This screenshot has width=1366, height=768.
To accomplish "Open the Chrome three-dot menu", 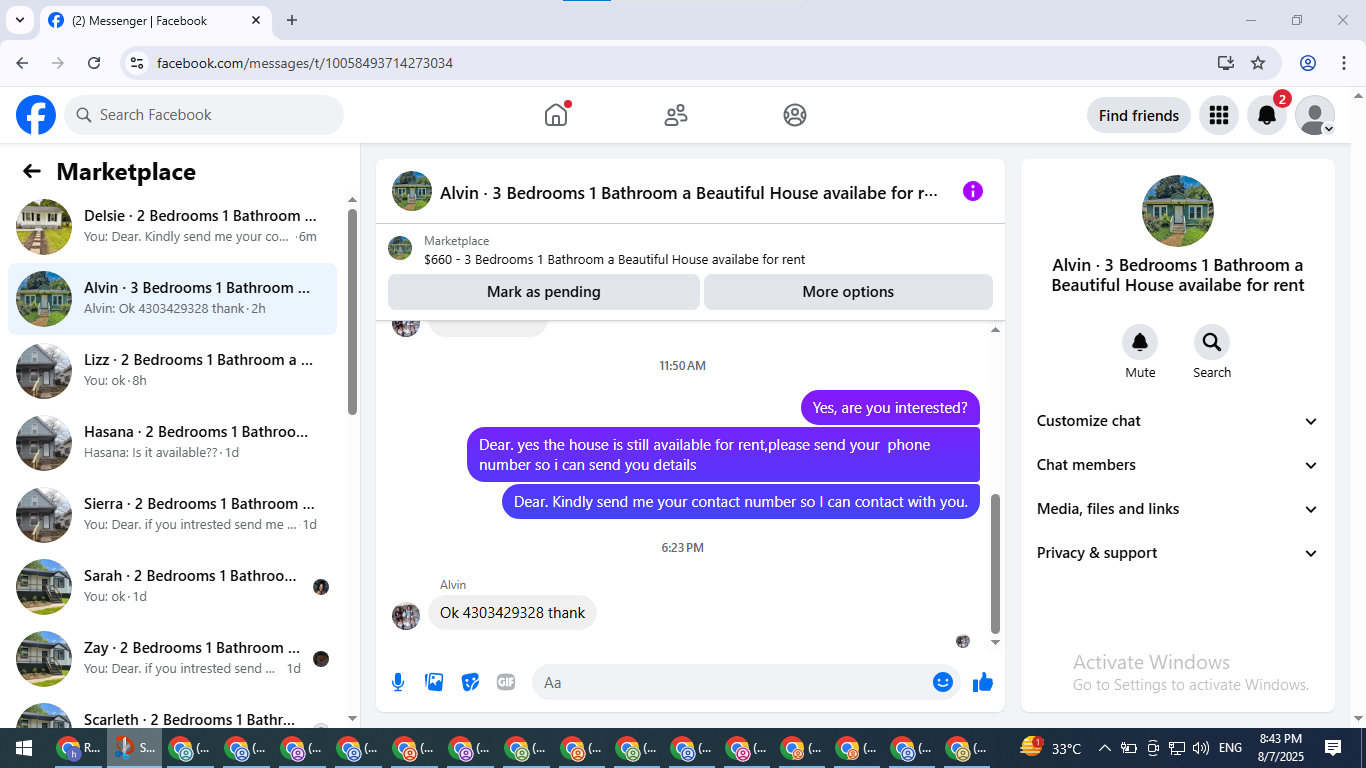I will click(1344, 63).
